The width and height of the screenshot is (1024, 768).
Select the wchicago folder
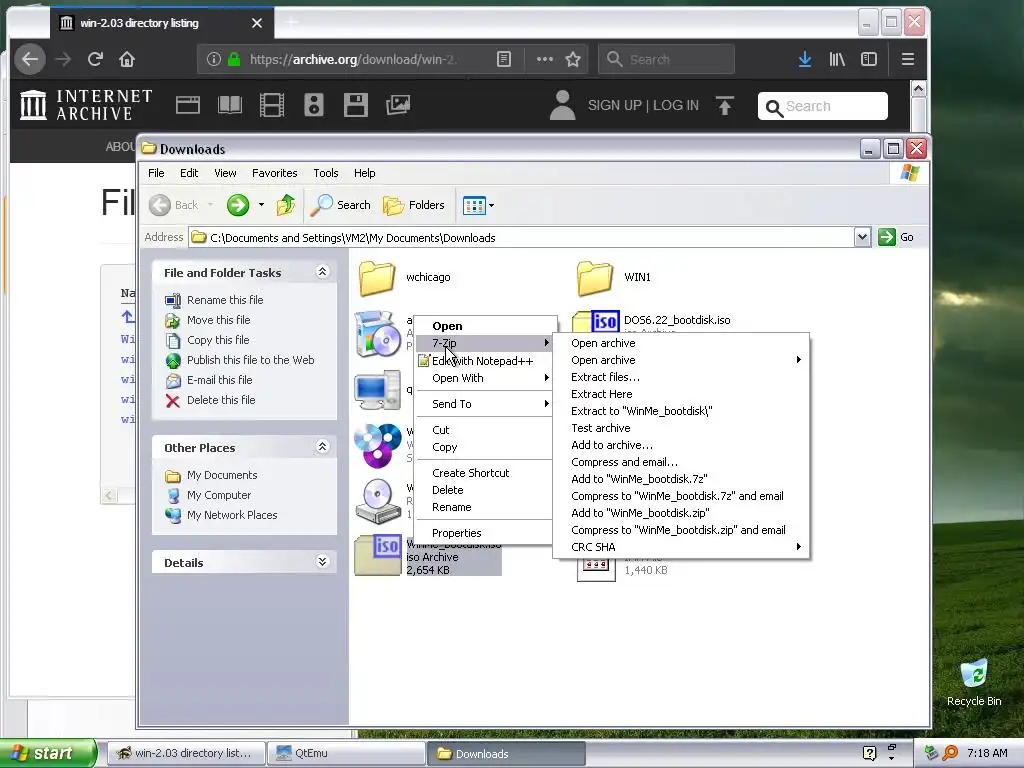405,278
